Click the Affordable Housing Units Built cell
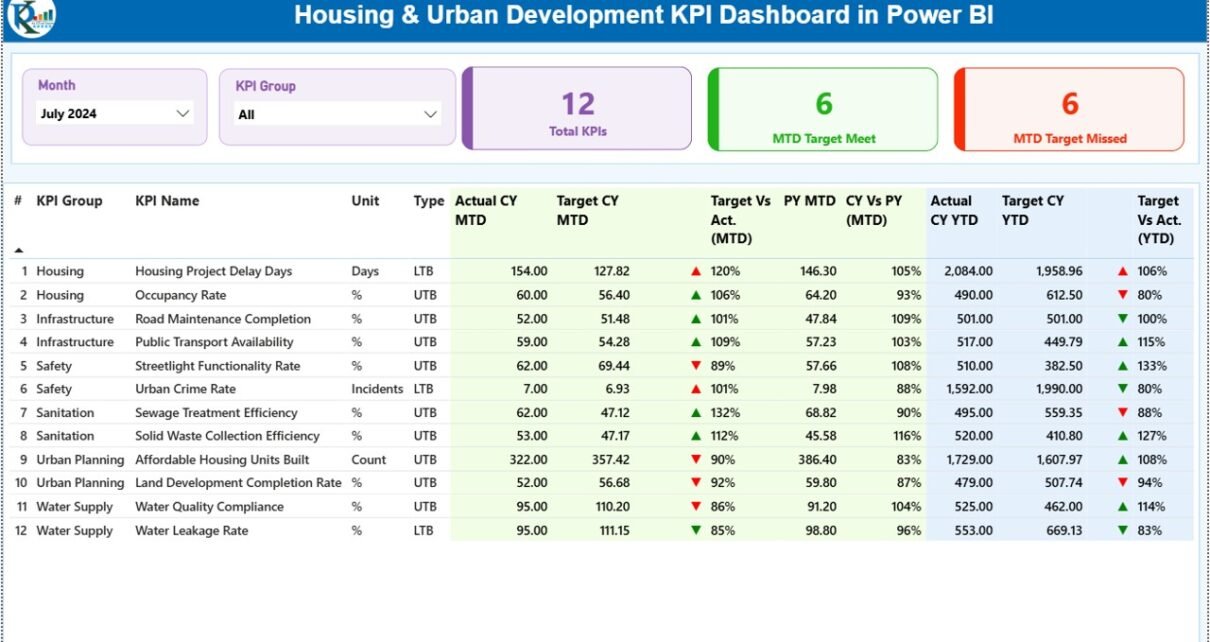 [222, 460]
